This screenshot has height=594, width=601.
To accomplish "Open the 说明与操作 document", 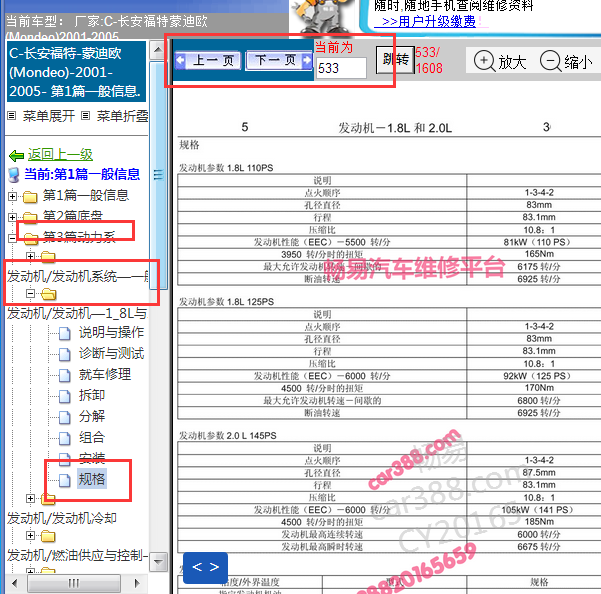I will [x=112, y=332].
